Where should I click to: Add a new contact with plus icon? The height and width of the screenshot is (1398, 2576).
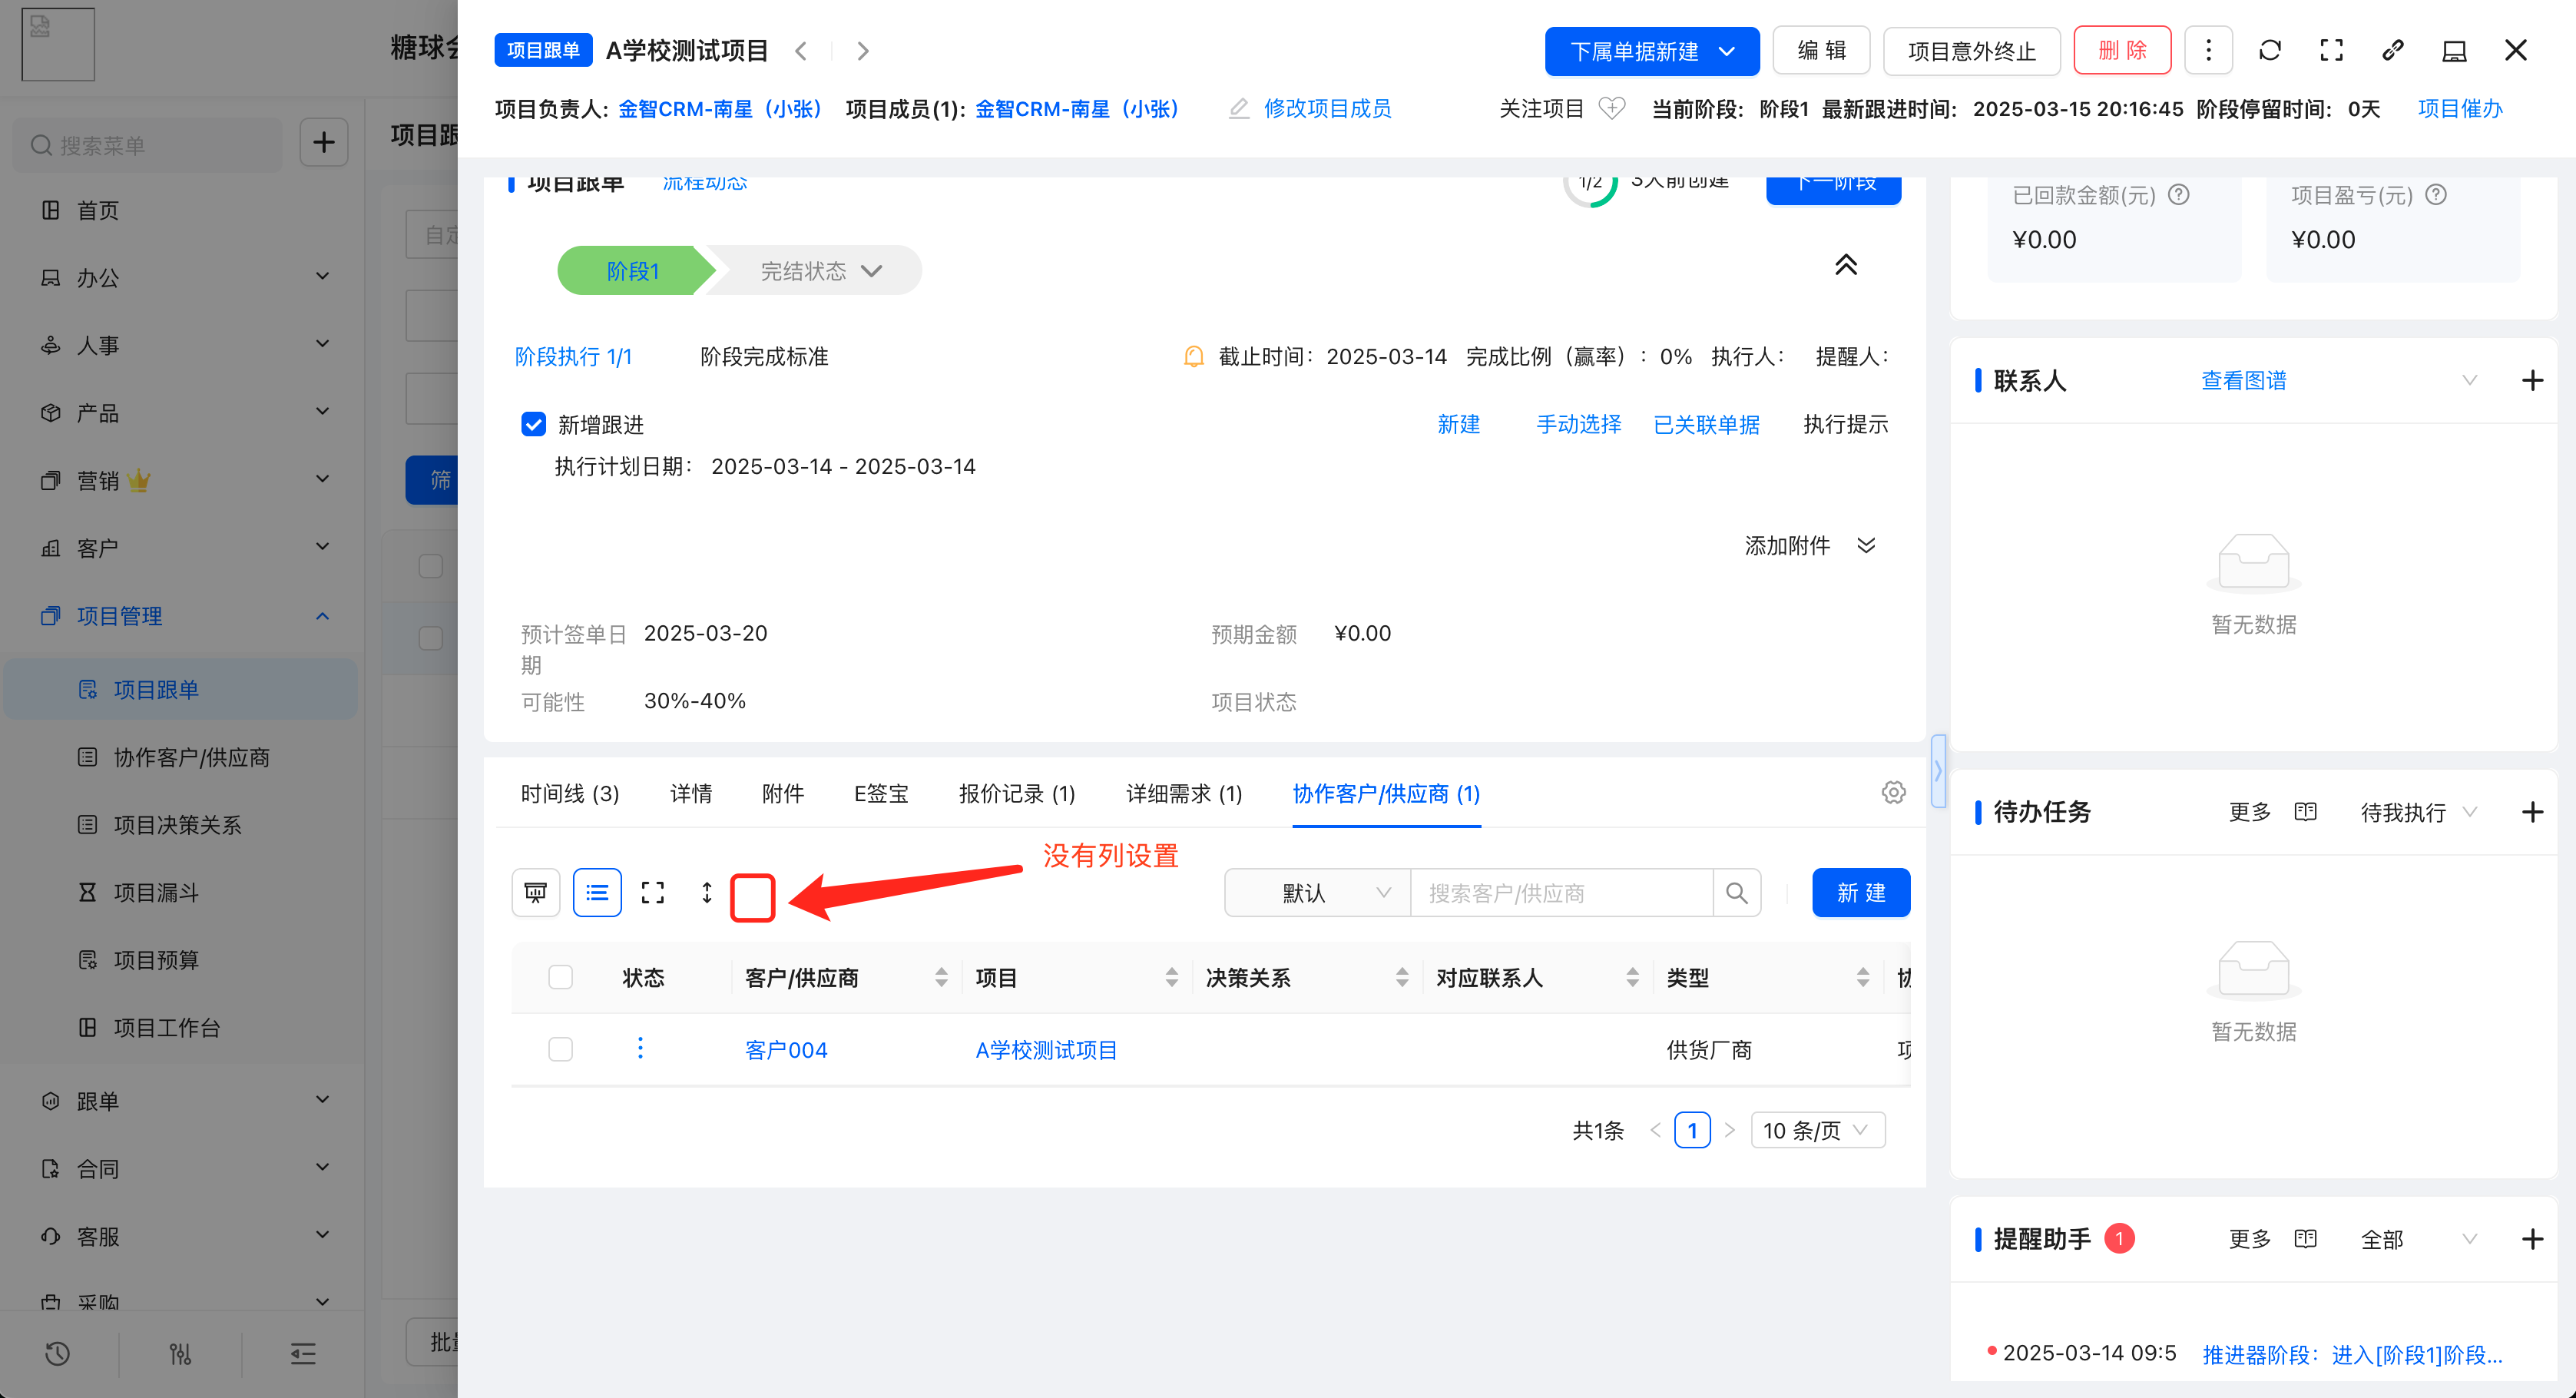[x=2532, y=380]
